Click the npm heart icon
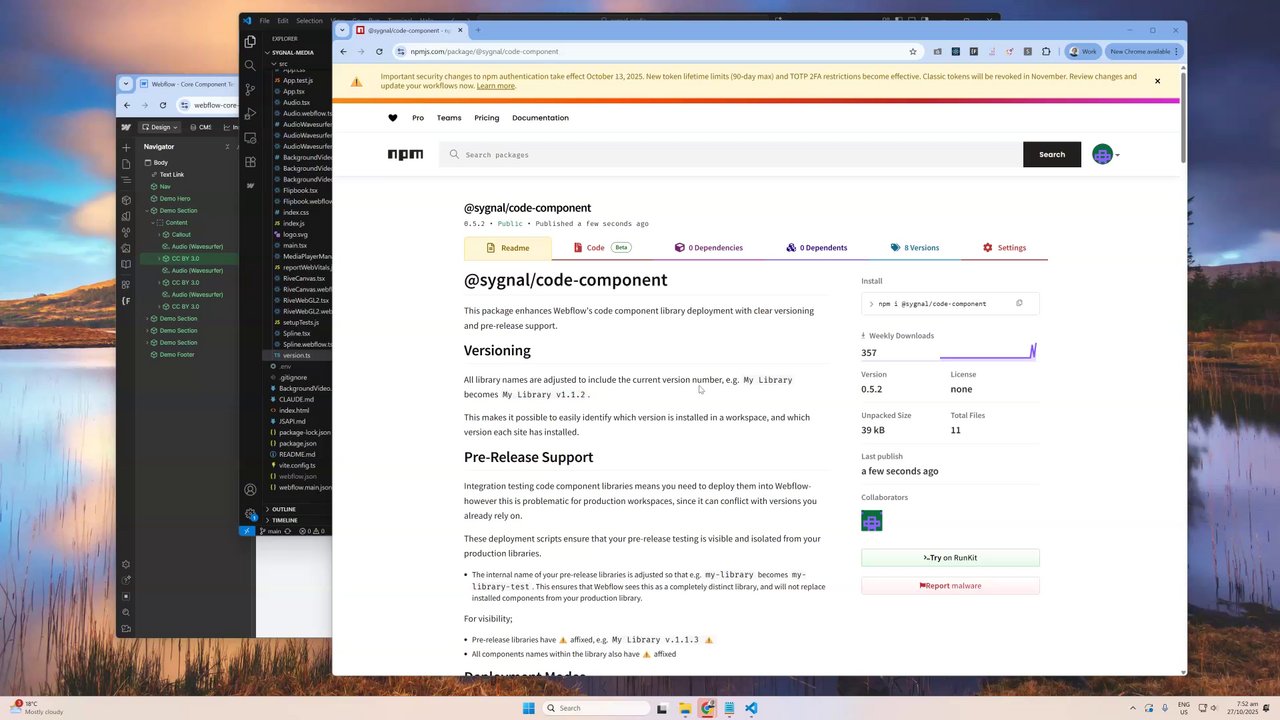The height and width of the screenshot is (720, 1280). click(x=393, y=118)
